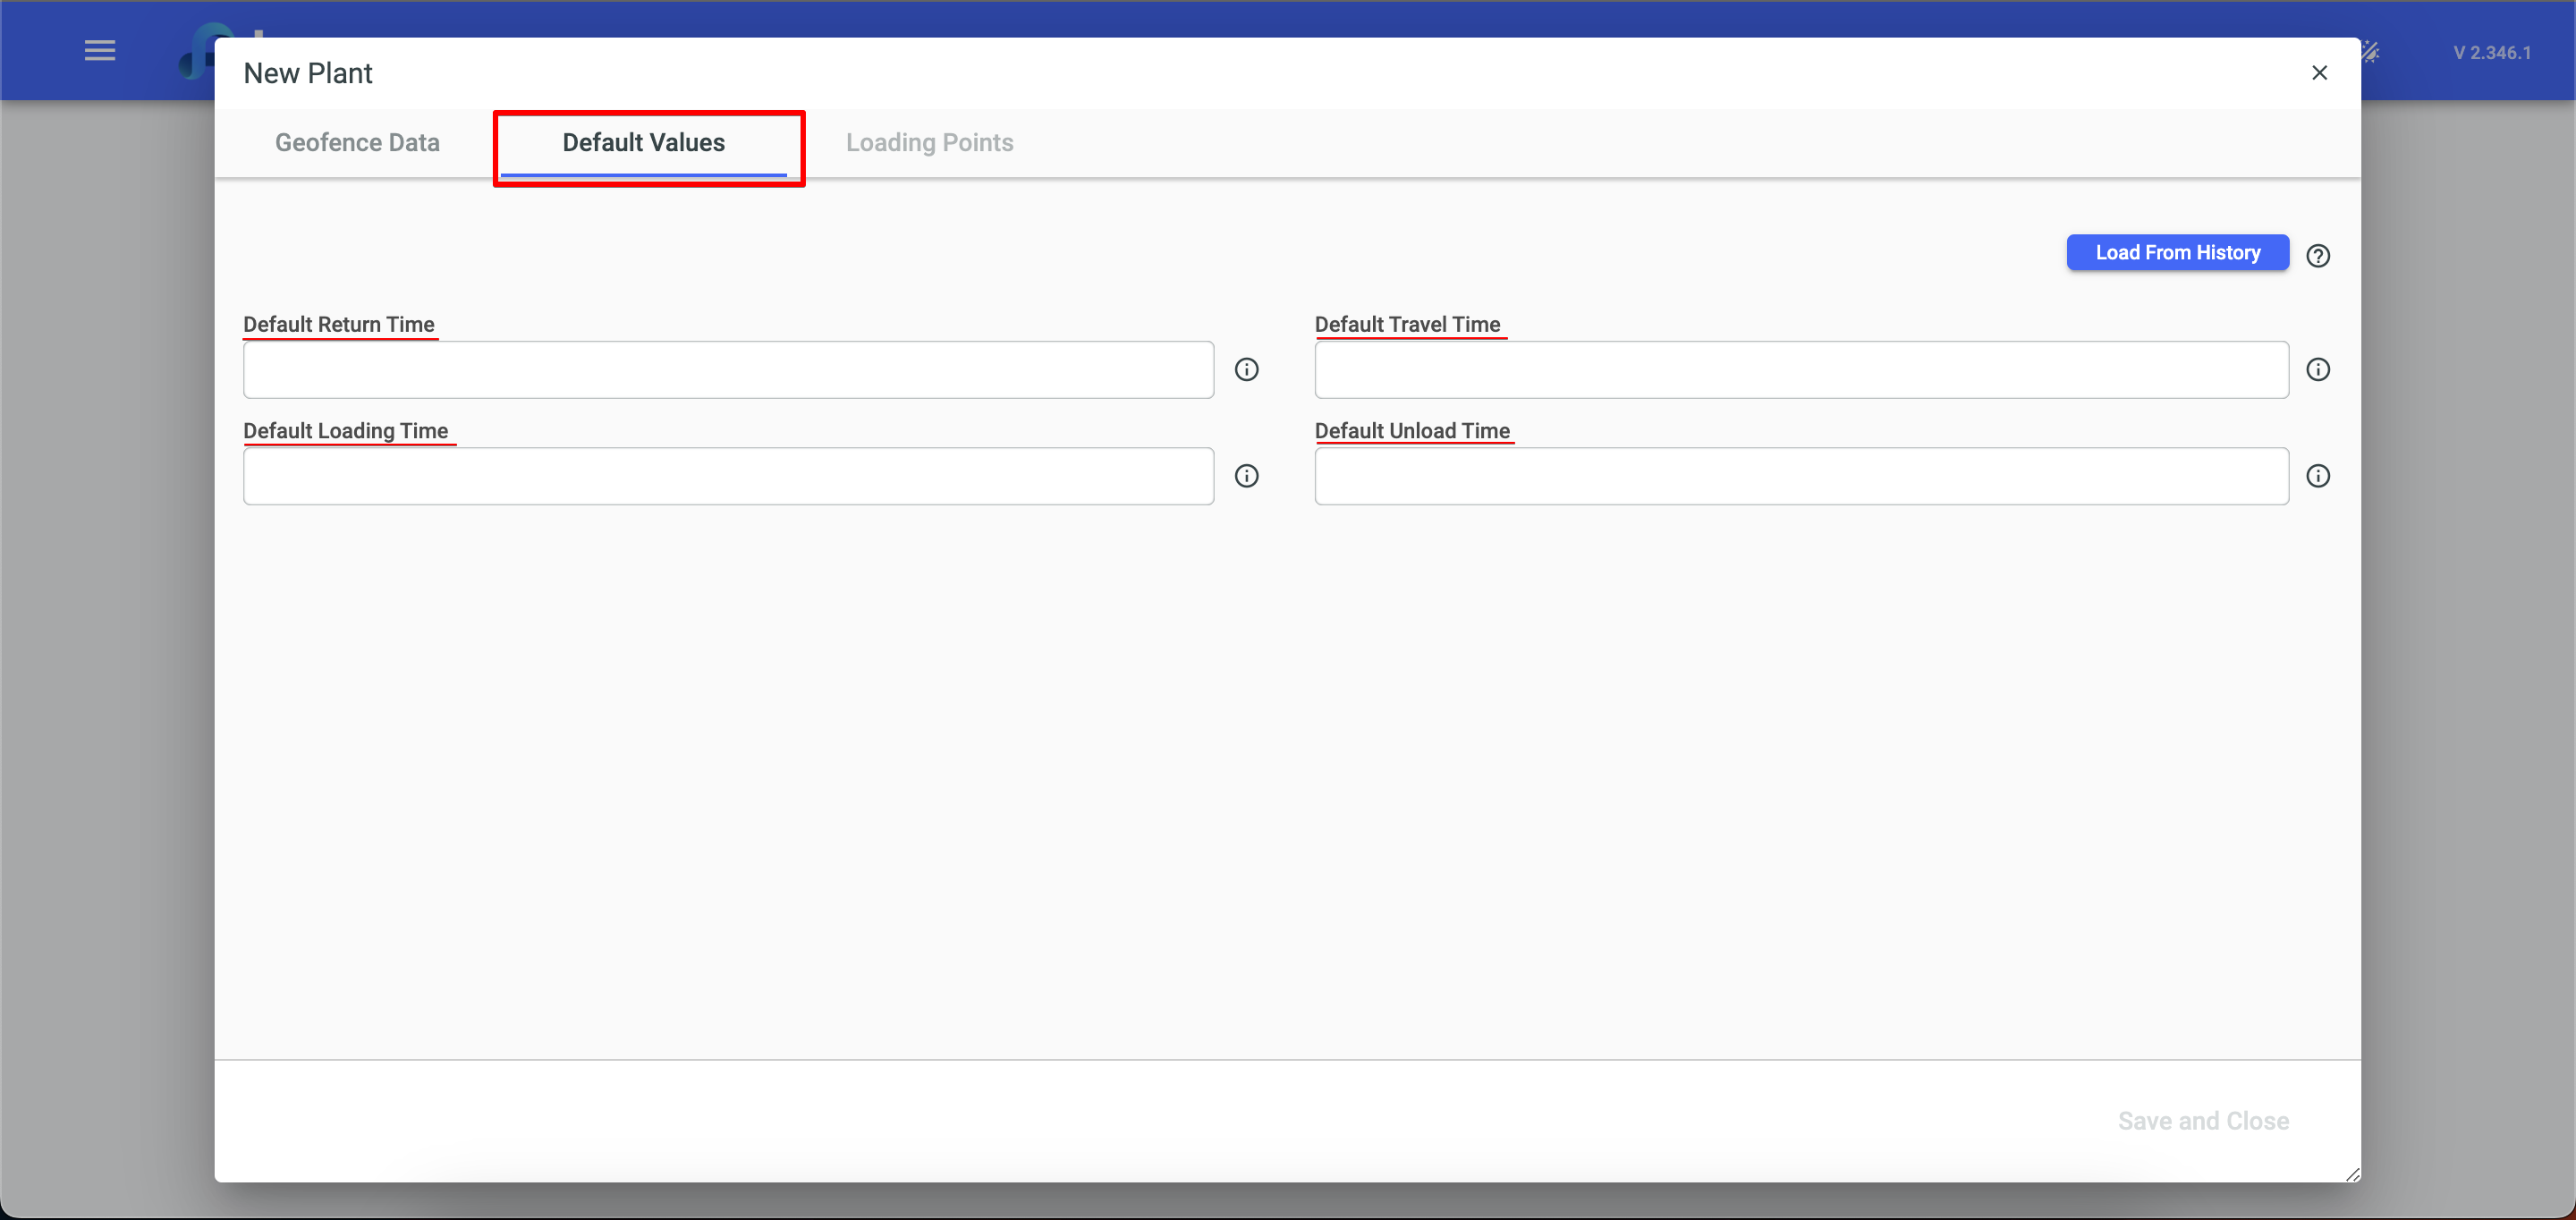Click the dialog resize handle corner
2576x1220 pixels.
coord(2352,1174)
